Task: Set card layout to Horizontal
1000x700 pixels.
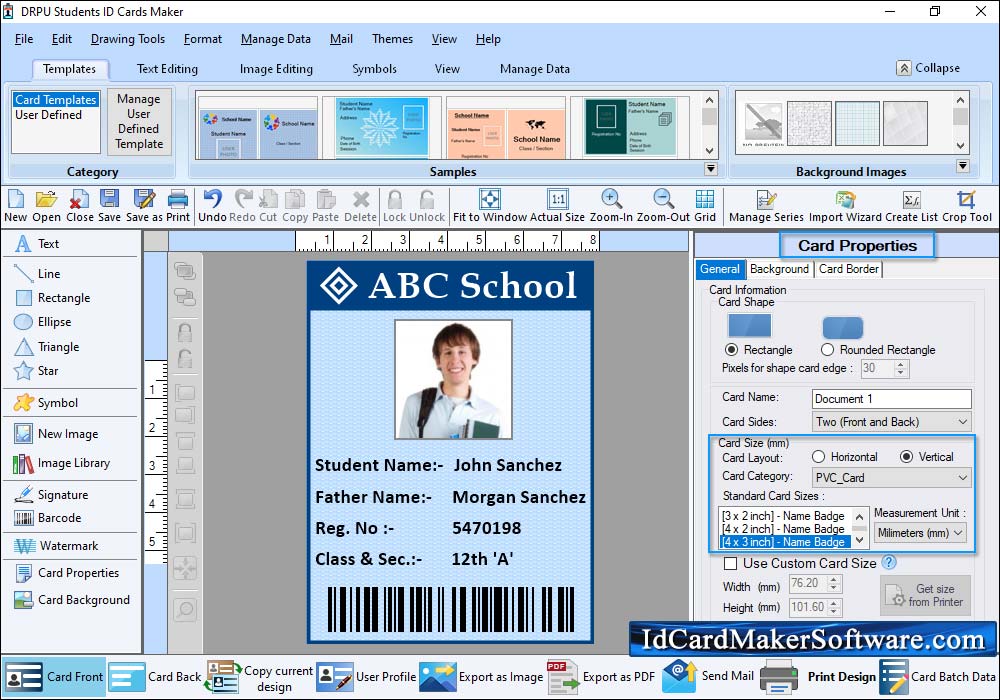Action: coord(819,457)
